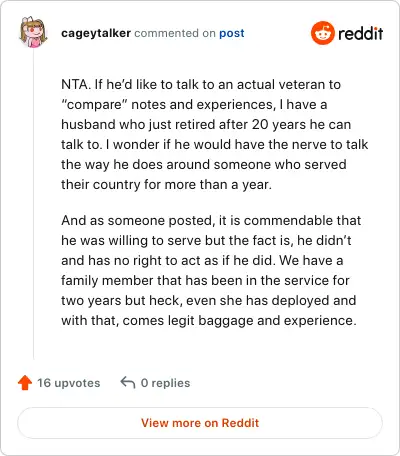The height and width of the screenshot is (456, 400).
Task: Open cageytalker's avatar image
Action: point(33,32)
